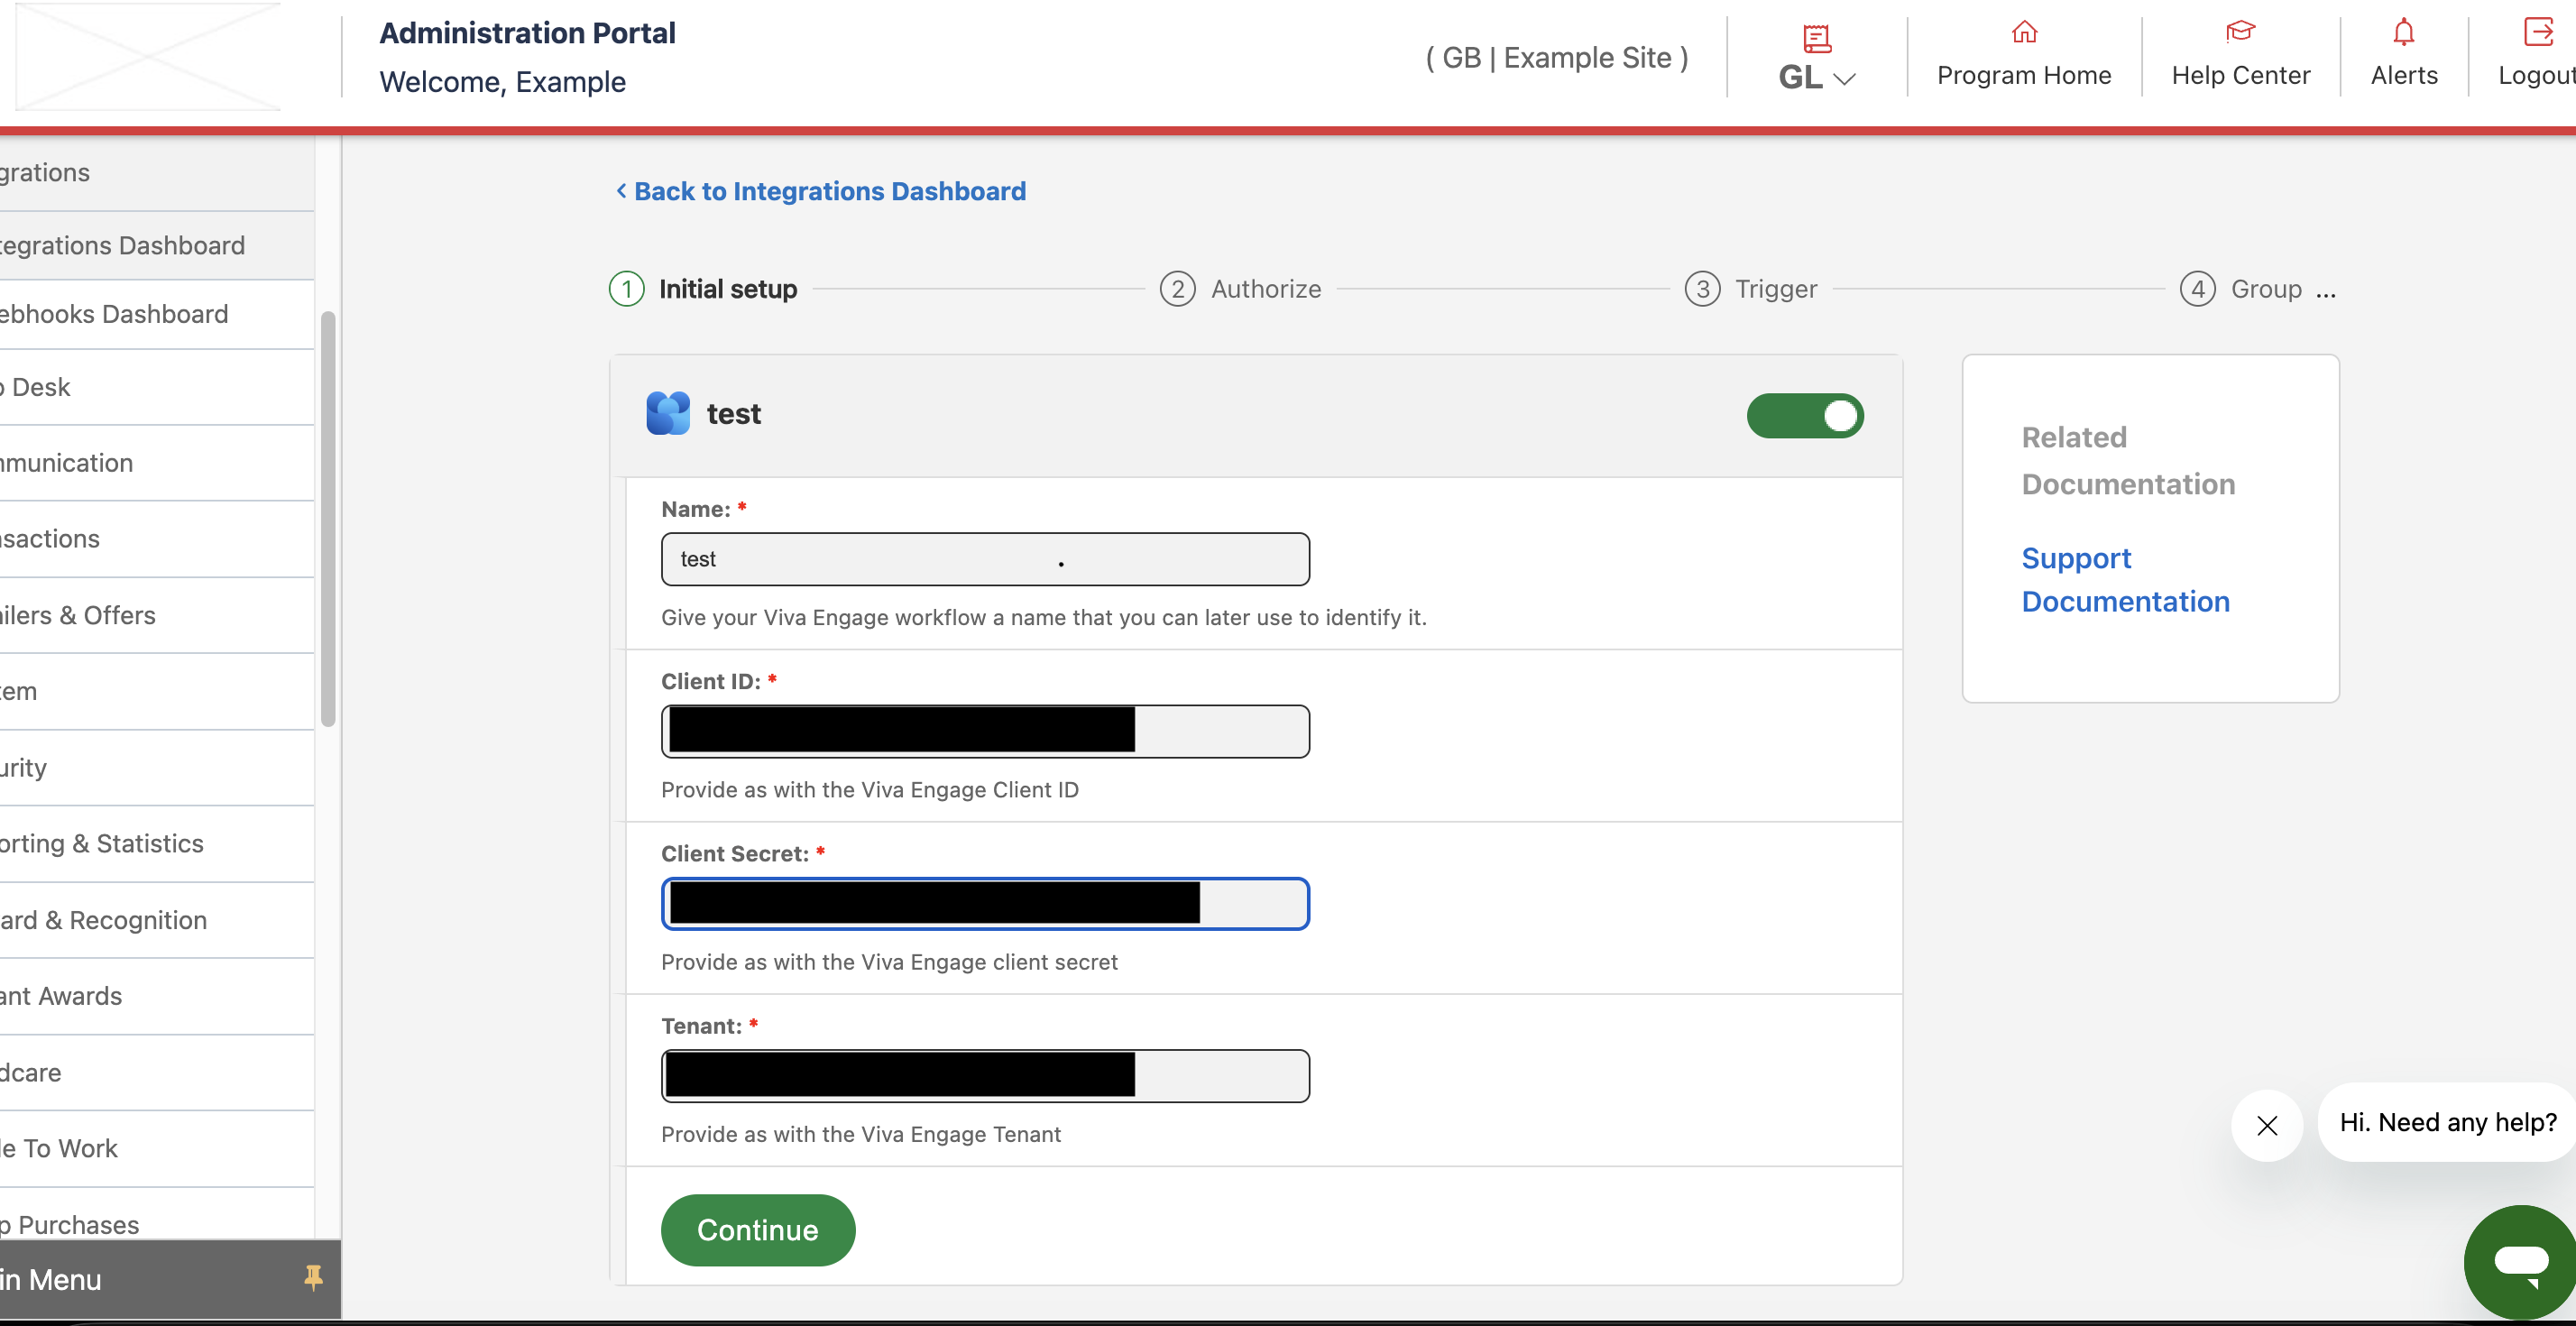Click the Alerts link text
This screenshot has width=2576, height=1326.
pos(2404,75)
